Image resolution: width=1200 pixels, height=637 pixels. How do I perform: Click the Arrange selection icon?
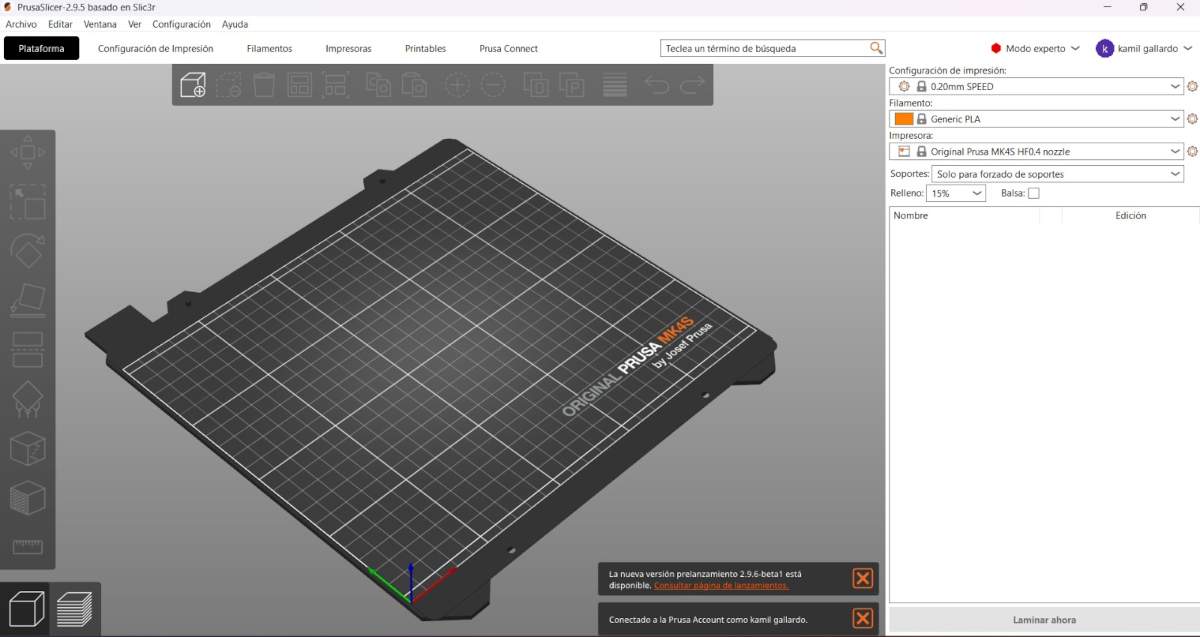[x=334, y=85]
